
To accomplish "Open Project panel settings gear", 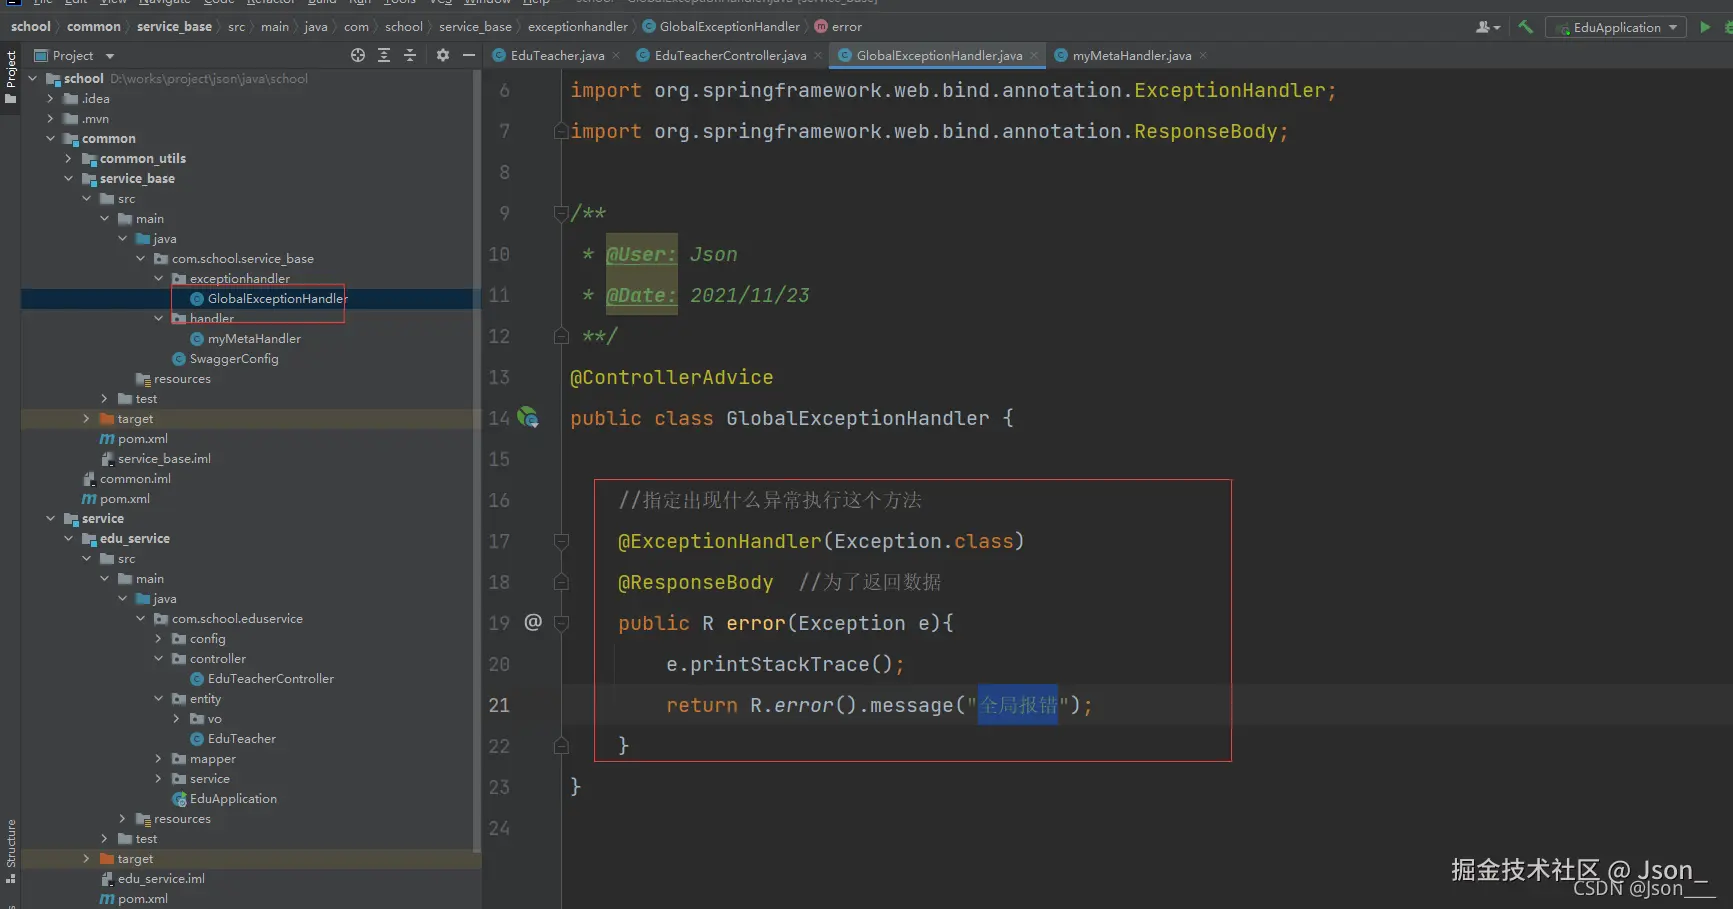I will [443, 56].
